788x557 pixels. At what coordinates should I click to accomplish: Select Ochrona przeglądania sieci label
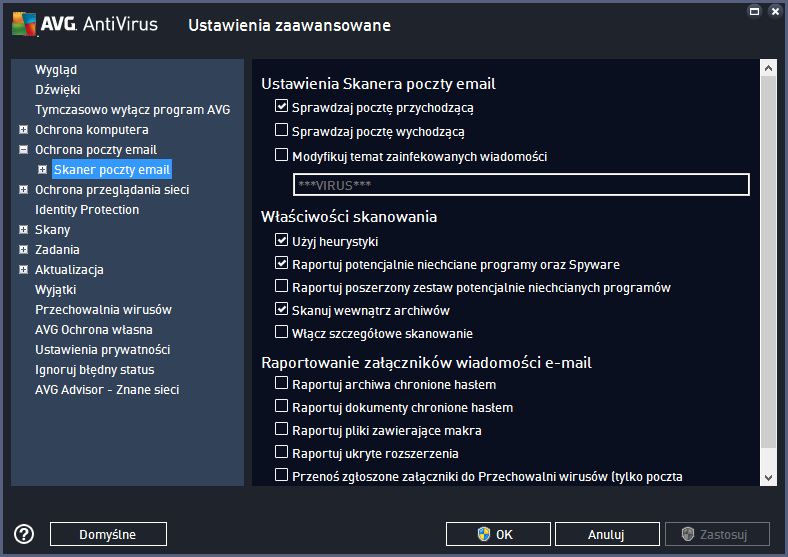[112, 190]
